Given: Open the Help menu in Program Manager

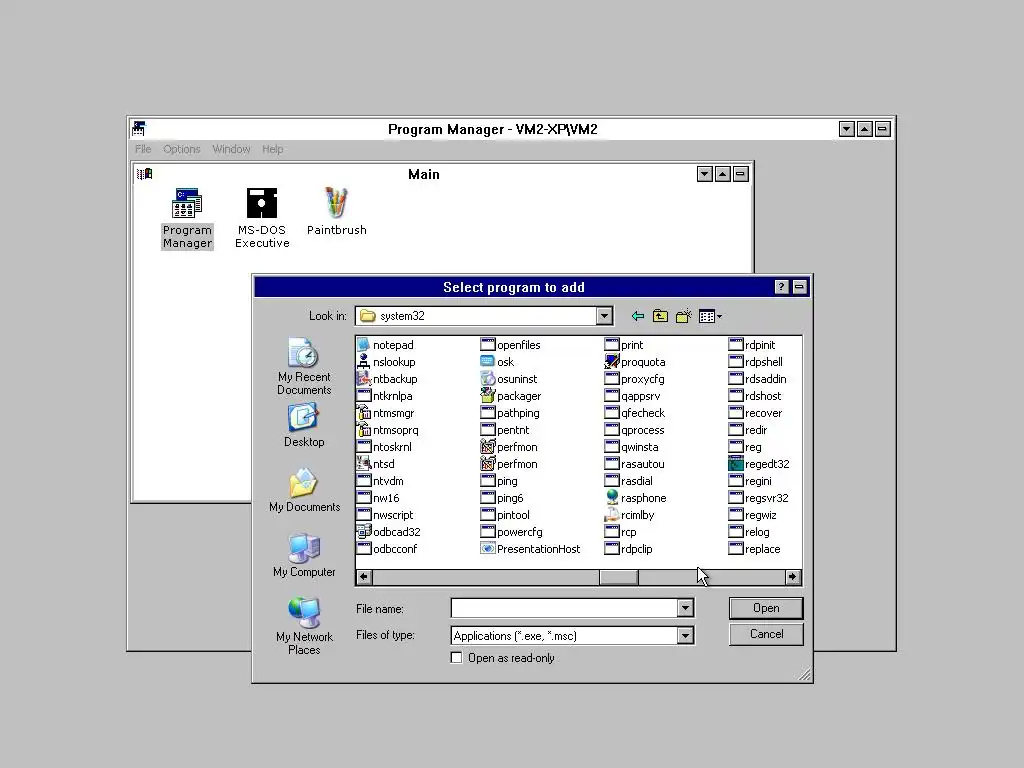Looking at the screenshot, I should point(272,149).
